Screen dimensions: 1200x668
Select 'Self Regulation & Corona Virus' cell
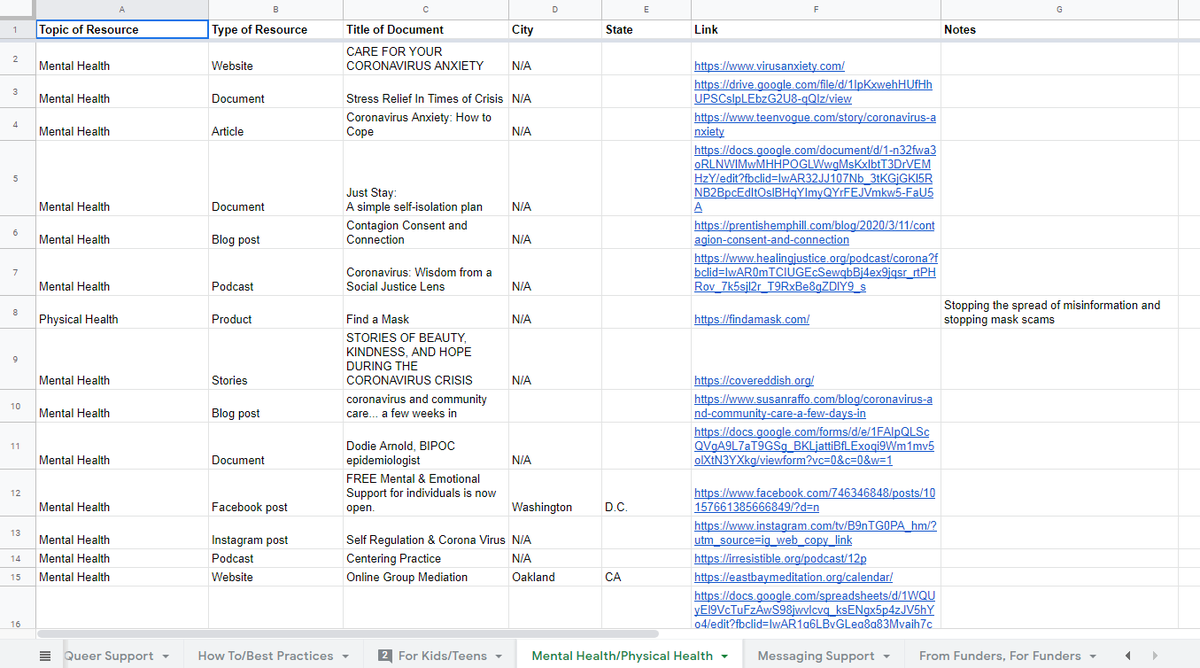click(x=424, y=533)
